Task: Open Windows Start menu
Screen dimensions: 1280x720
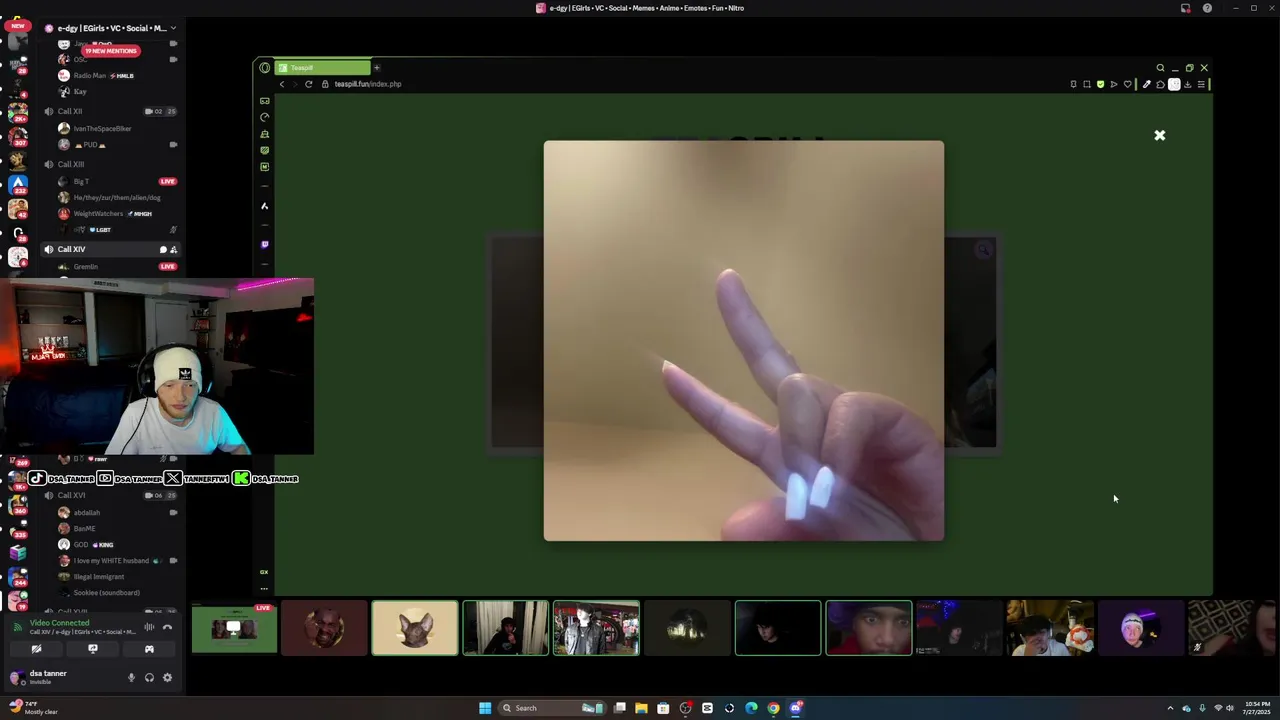Action: [x=485, y=708]
